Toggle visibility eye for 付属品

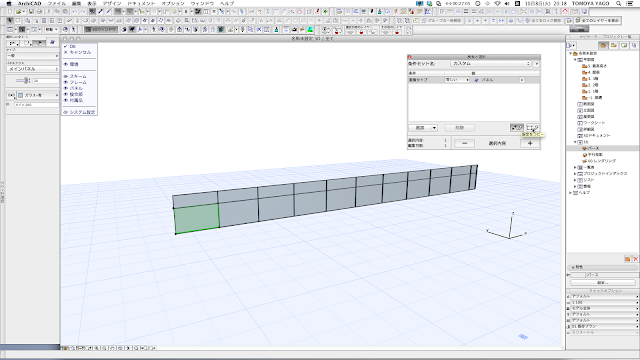tap(66, 100)
